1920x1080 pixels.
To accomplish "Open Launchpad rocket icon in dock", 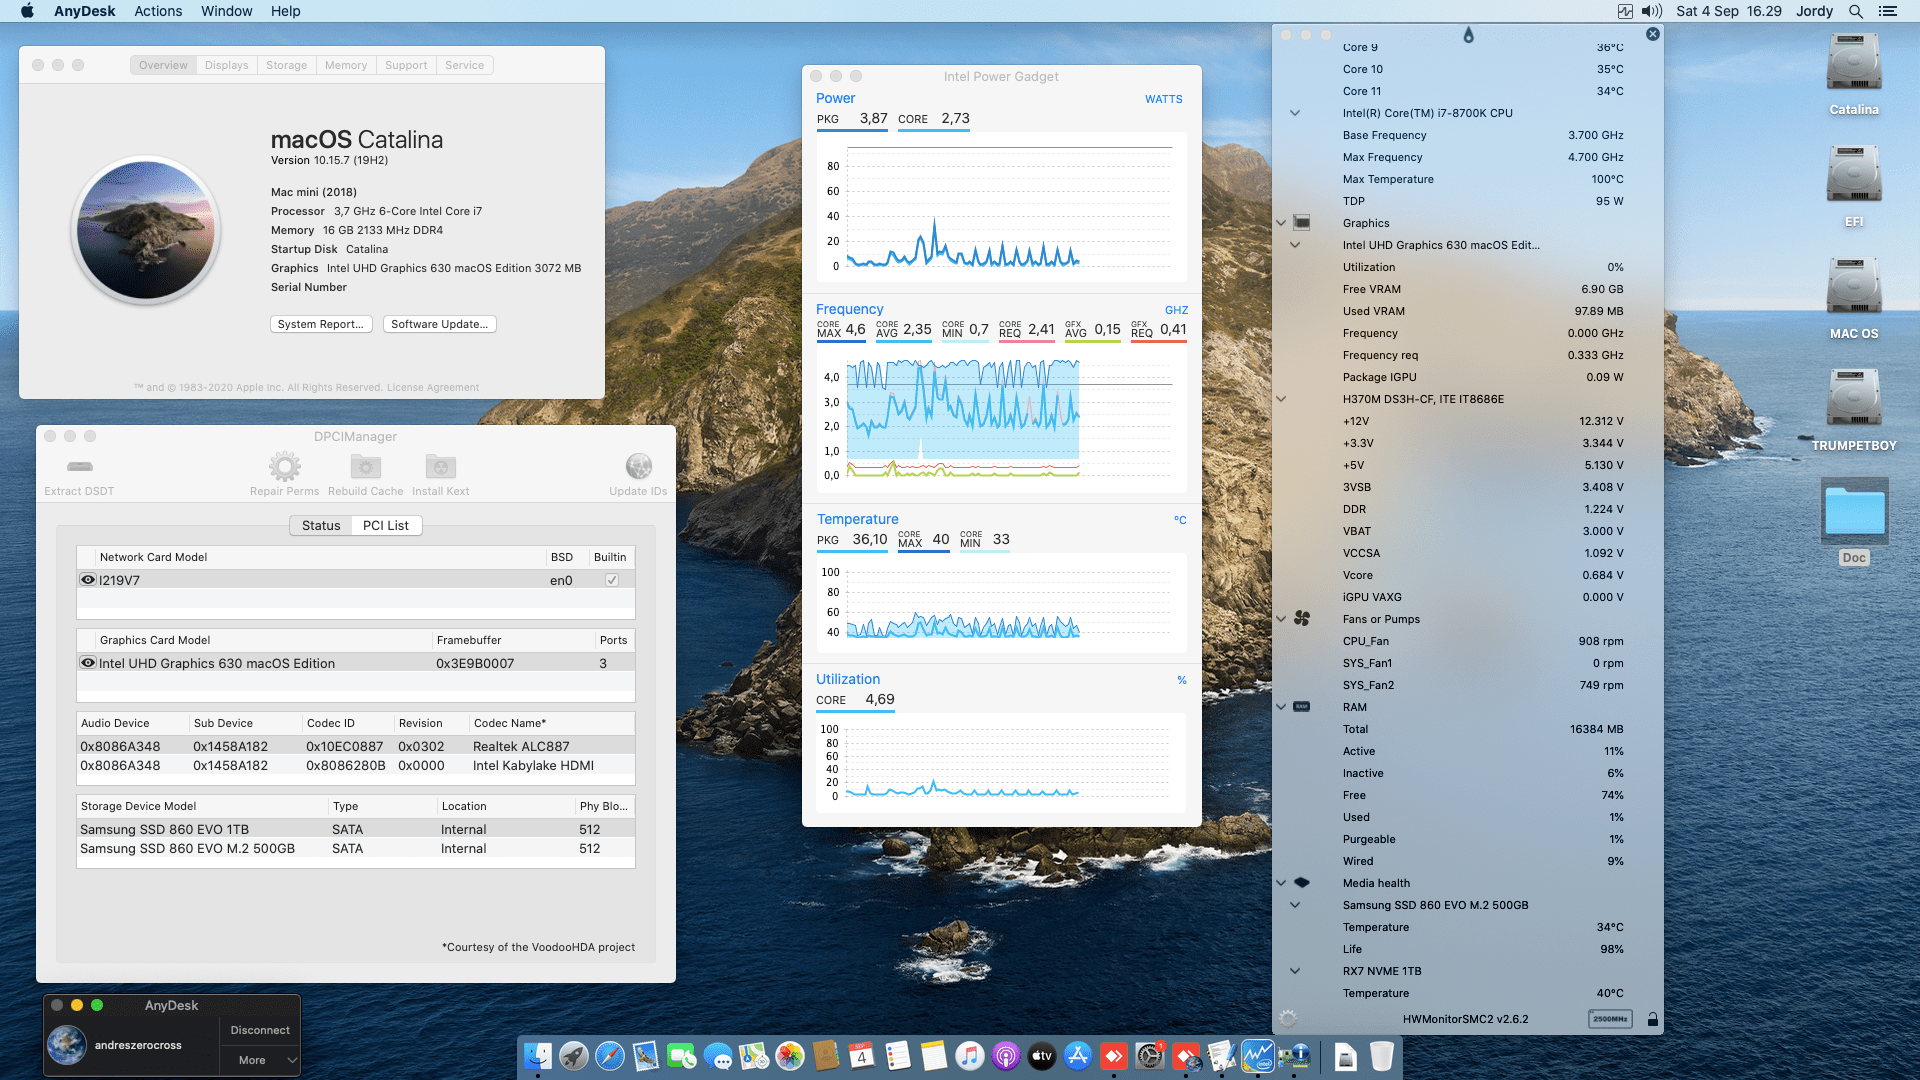I will tap(574, 1055).
